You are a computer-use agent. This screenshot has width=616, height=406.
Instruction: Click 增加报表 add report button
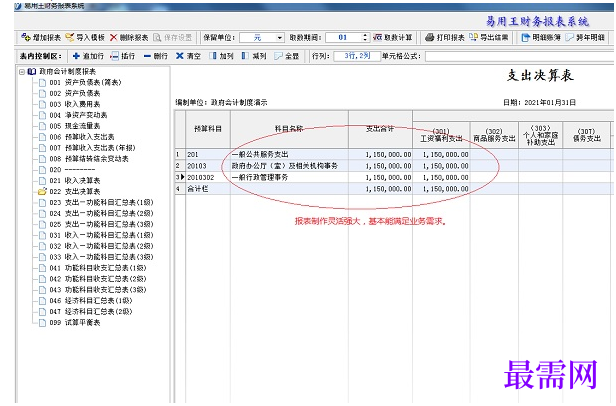41,37
